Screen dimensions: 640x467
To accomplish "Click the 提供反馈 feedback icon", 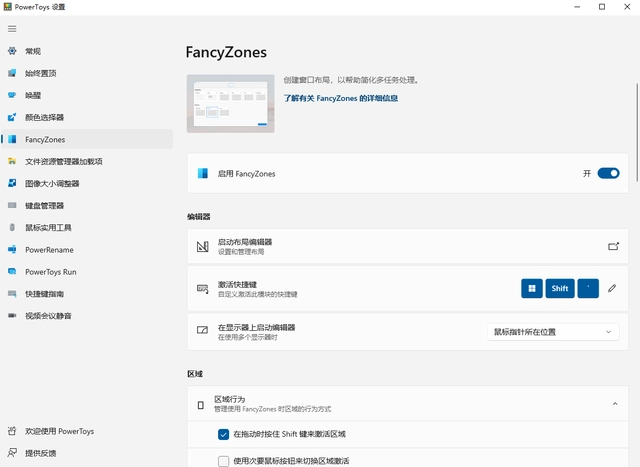I will pos(12,453).
